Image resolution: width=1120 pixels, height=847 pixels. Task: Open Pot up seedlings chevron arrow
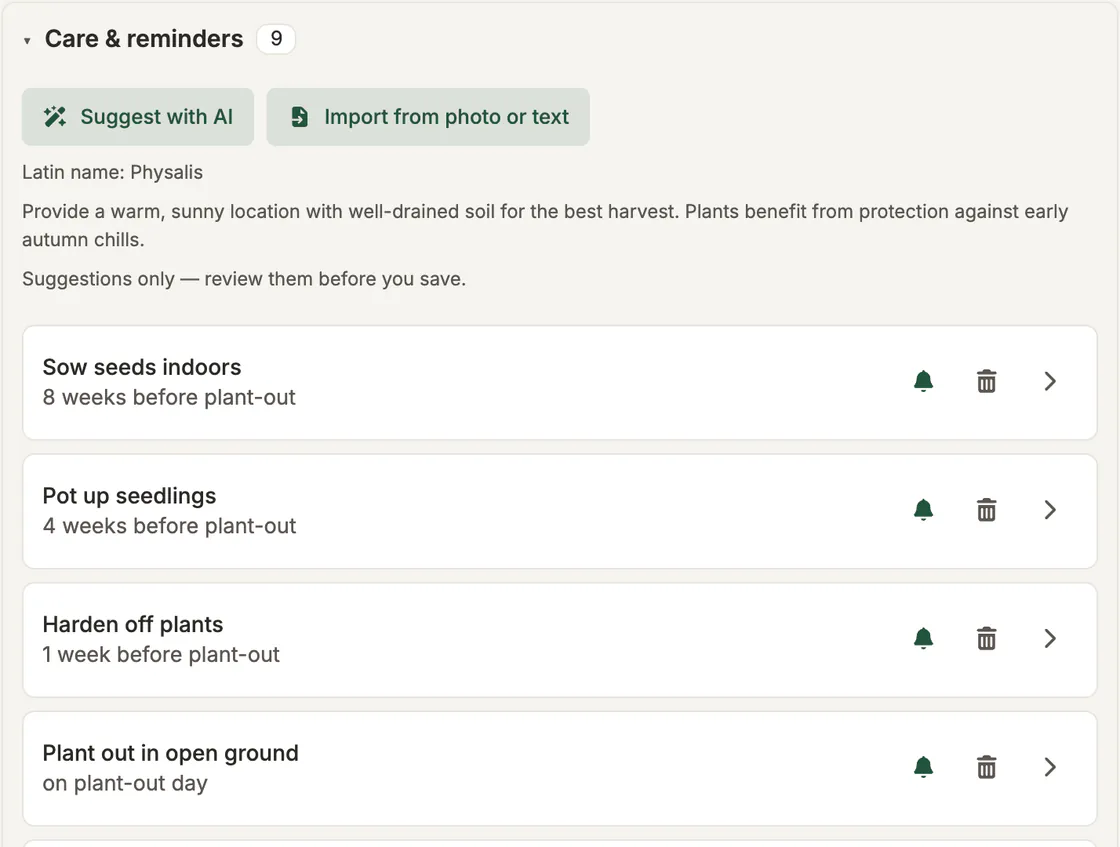coord(1049,510)
